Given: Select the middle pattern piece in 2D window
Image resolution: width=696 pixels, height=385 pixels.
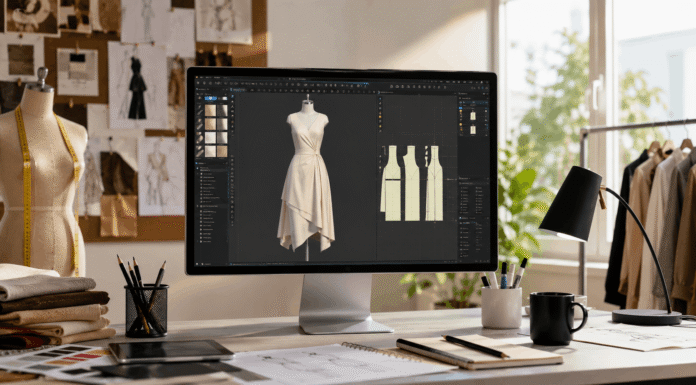Looking at the screenshot, I should (x=411, y=183).
